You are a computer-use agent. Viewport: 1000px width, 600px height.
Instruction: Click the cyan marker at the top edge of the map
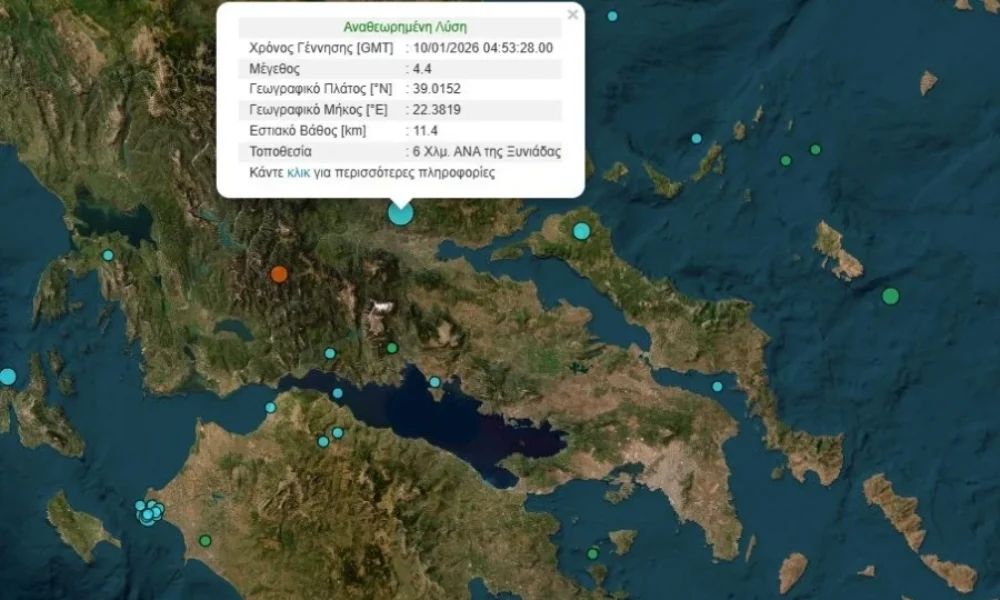point(612,16)
